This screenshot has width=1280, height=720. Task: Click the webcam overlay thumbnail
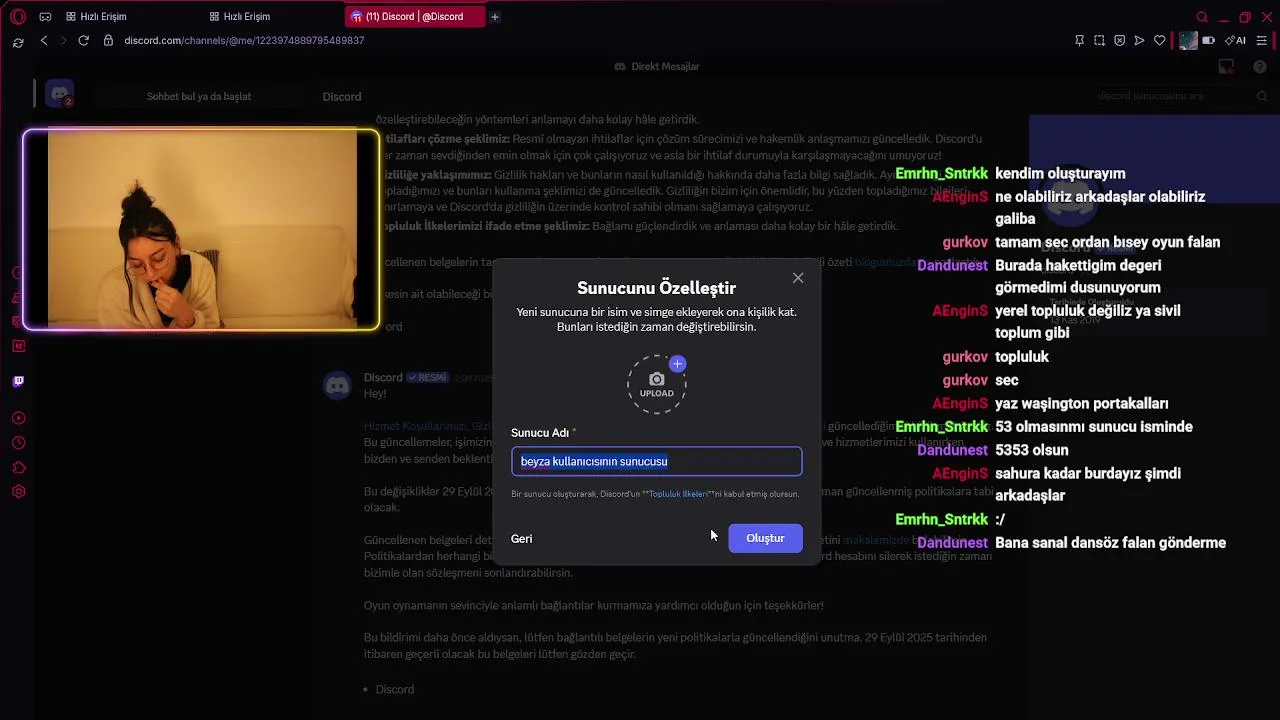[201, 230]
